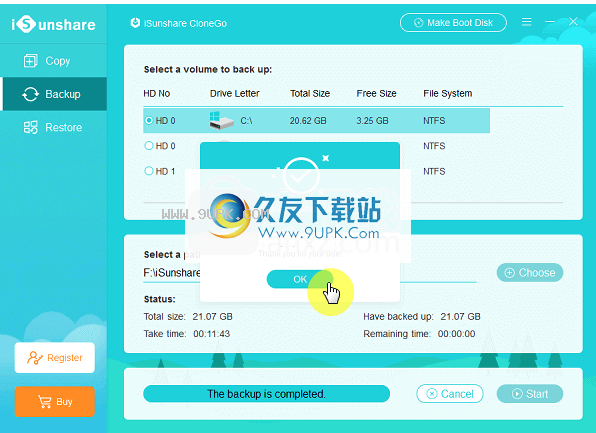The image size is (596, 433).
Task: Click the Restore grid icon
Action: click(x=30, y=127)
